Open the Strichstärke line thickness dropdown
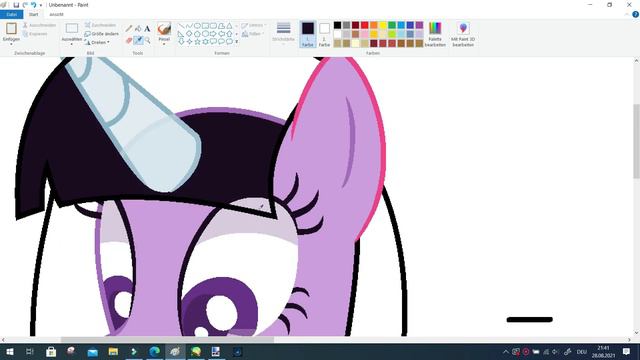The width and height of the screenshot is (640, 360). tap(283, 33)
